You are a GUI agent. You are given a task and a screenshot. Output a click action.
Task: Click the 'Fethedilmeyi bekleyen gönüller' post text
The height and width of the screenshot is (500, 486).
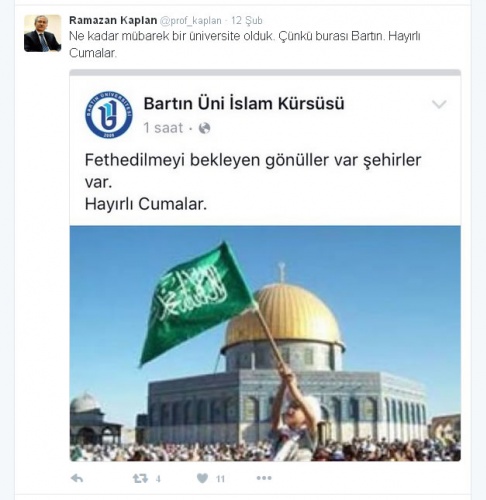click(253, 171)
